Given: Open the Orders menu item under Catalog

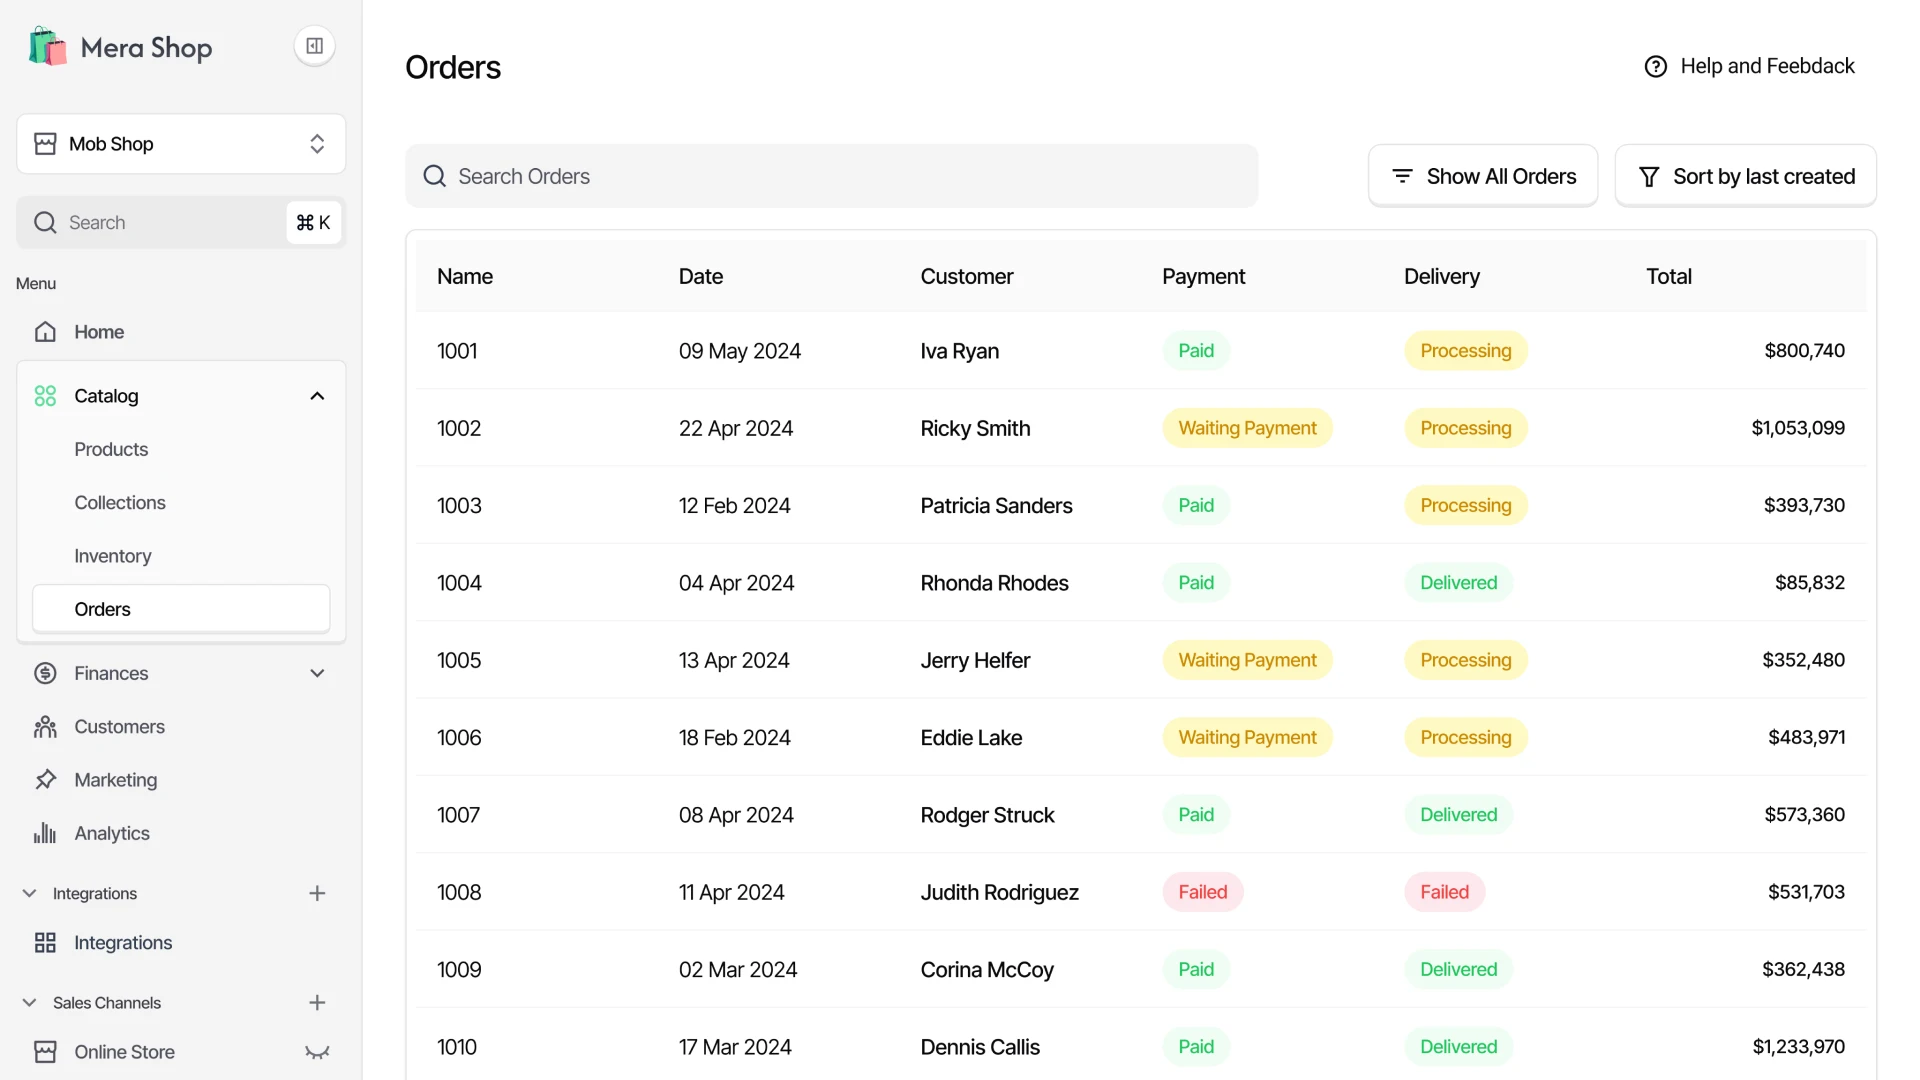Looking at the screenshot, I should (103, 608).
